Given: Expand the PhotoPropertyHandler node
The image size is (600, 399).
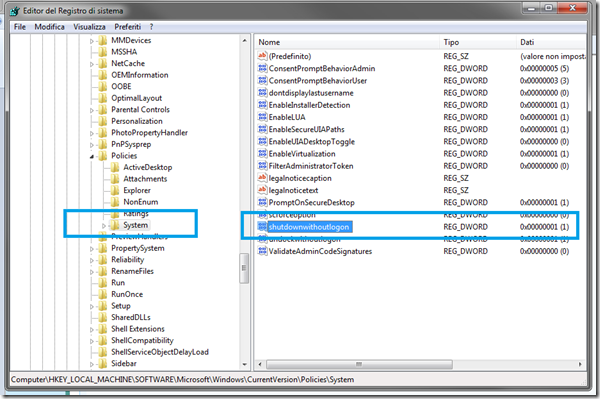Looking at the screenshot, I should click(92, 133).
